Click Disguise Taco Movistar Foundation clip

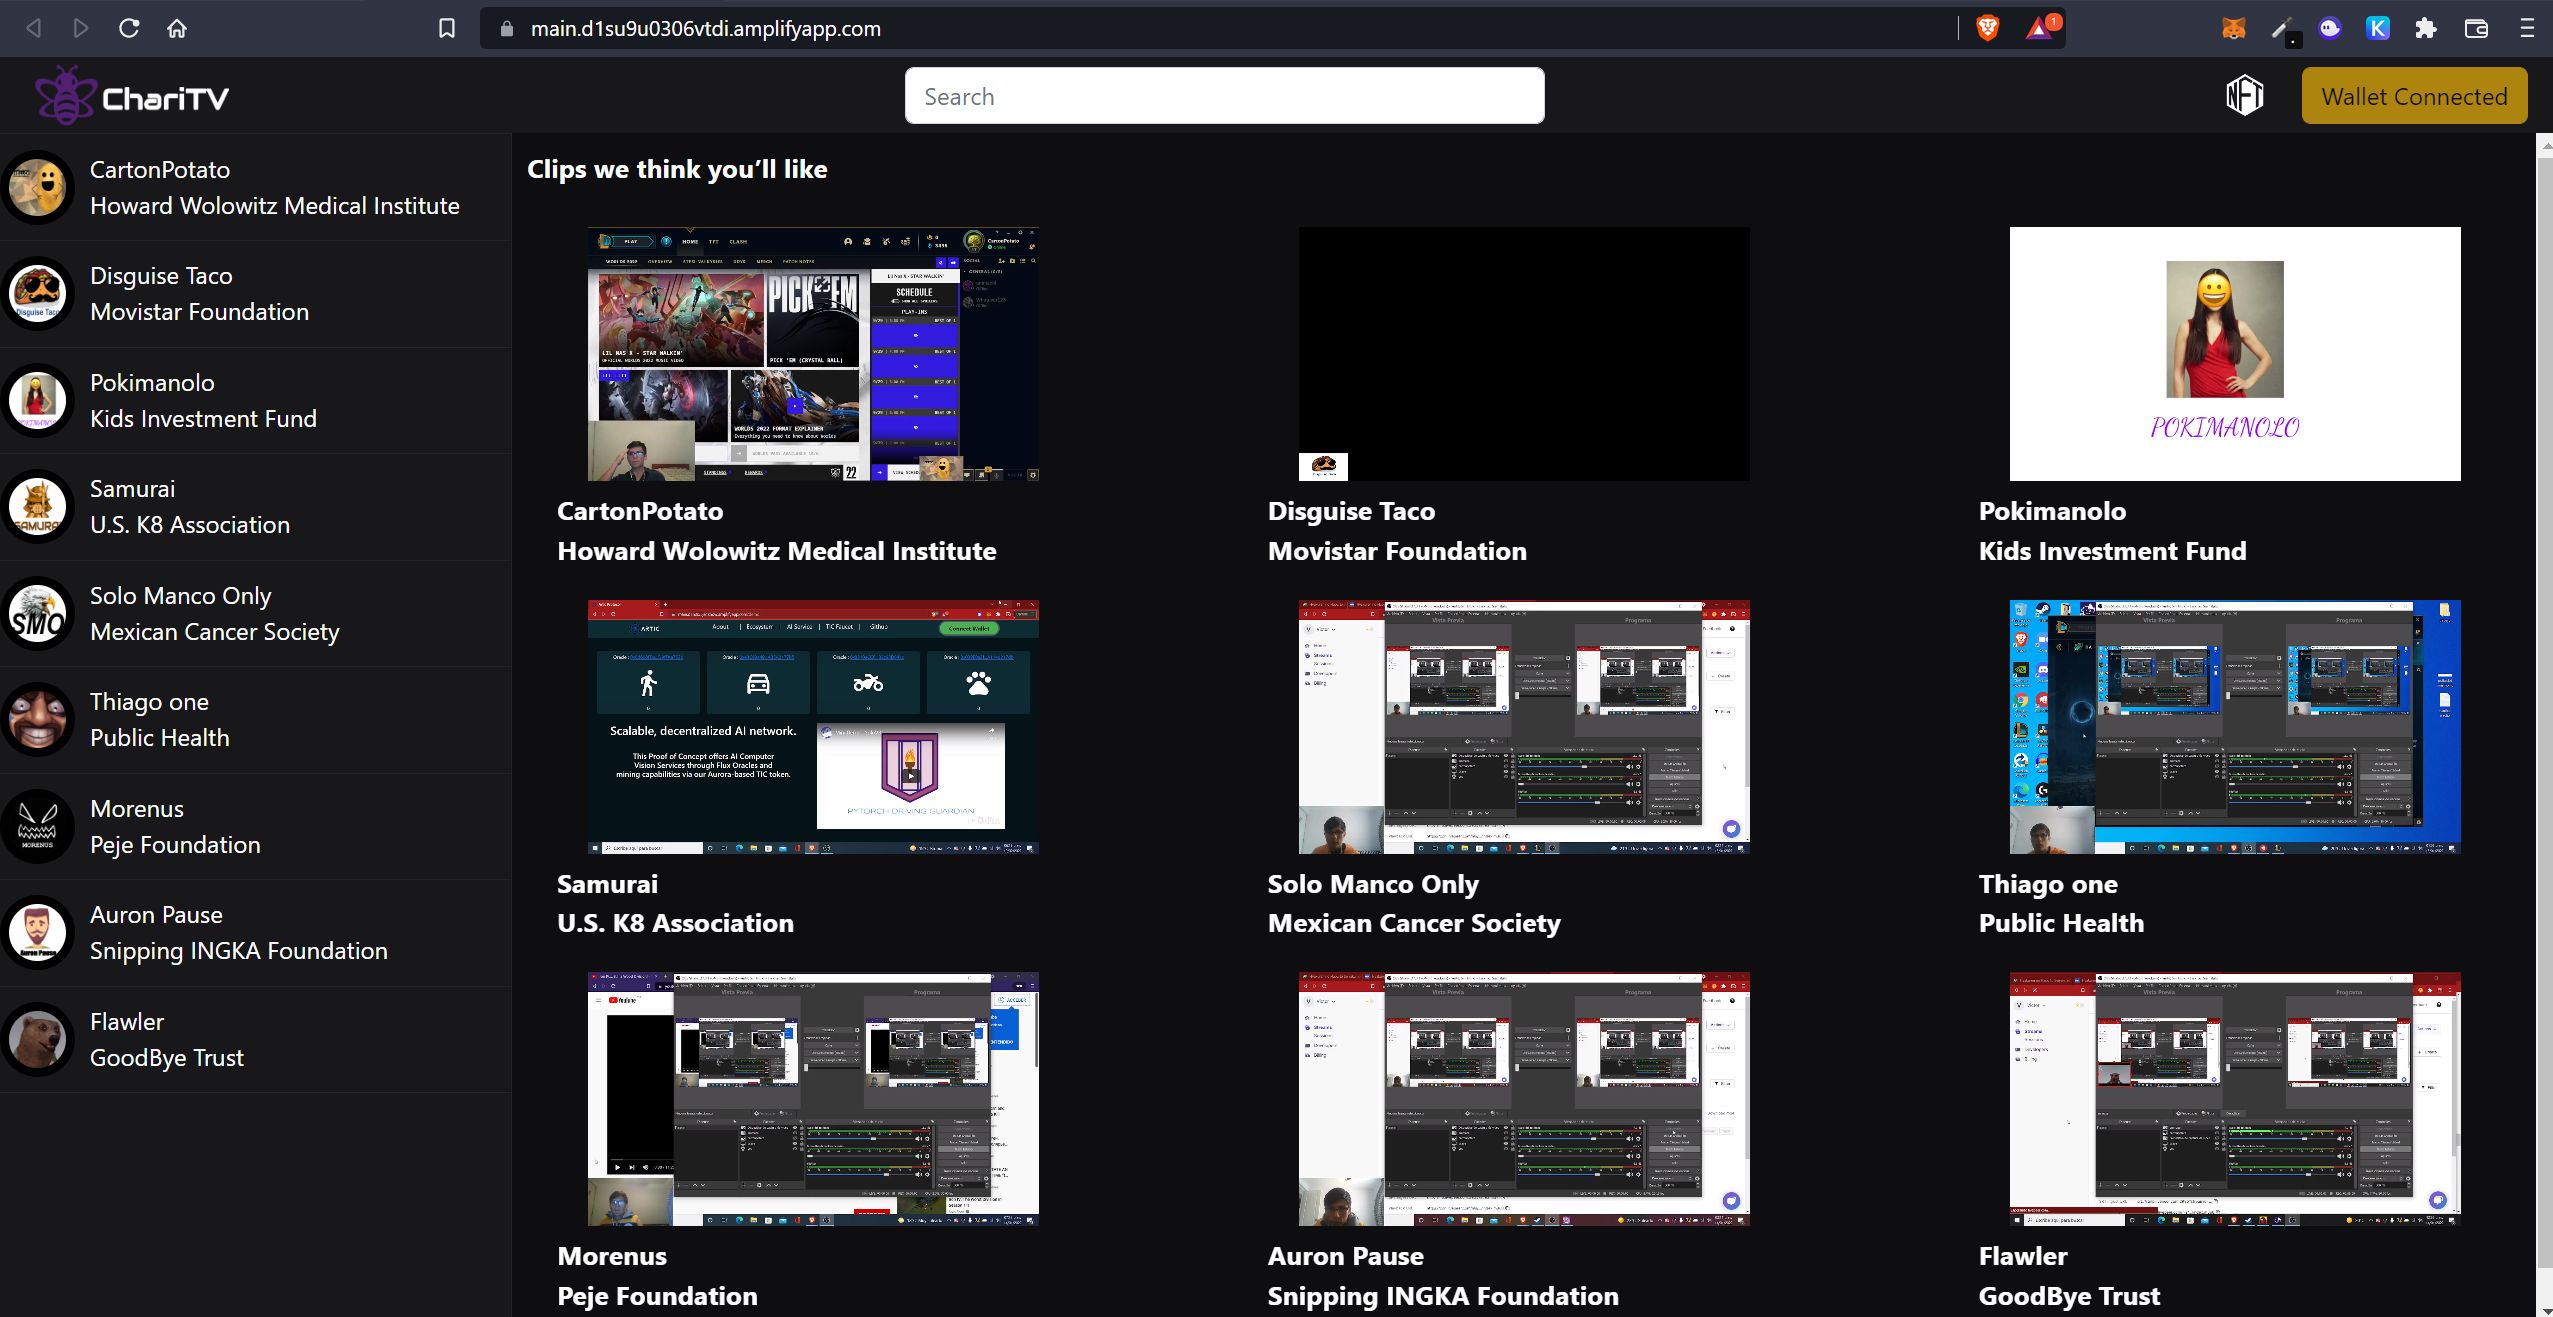(1523, 353)
